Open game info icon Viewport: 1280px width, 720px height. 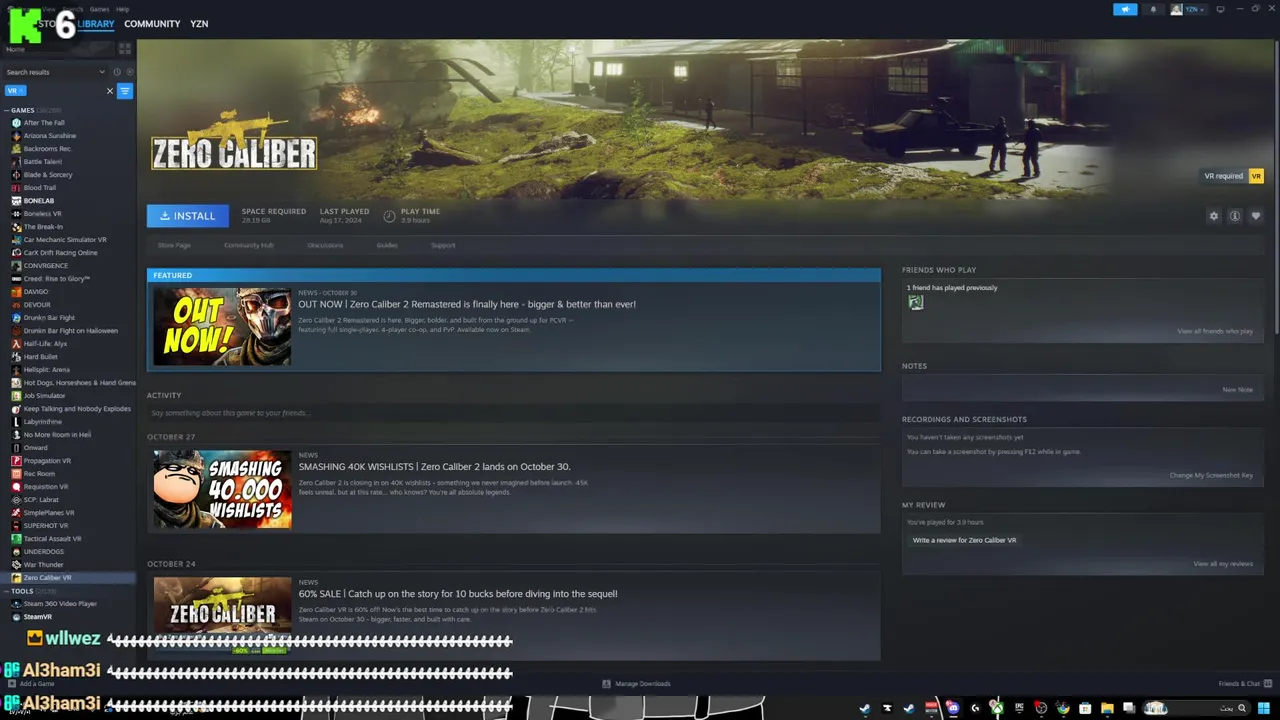[1235, 216]
